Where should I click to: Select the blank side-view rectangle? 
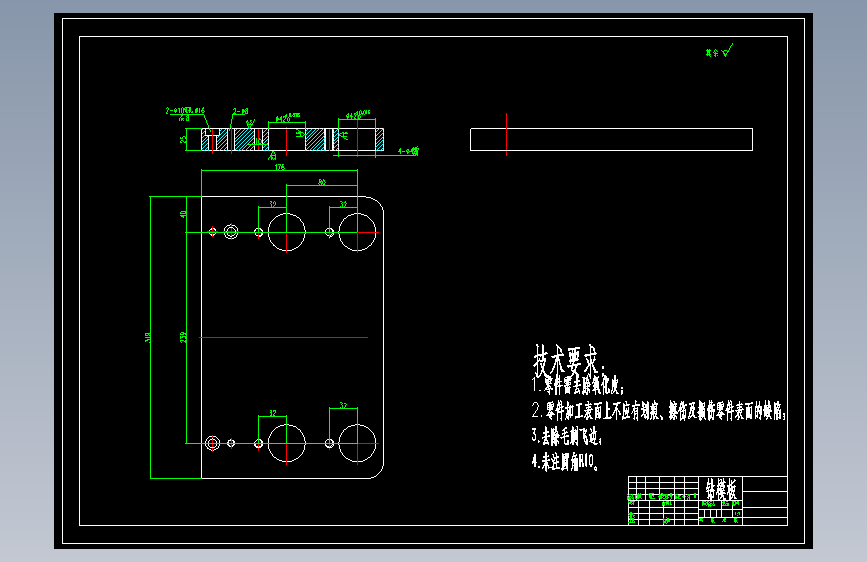tap(611, 139)
